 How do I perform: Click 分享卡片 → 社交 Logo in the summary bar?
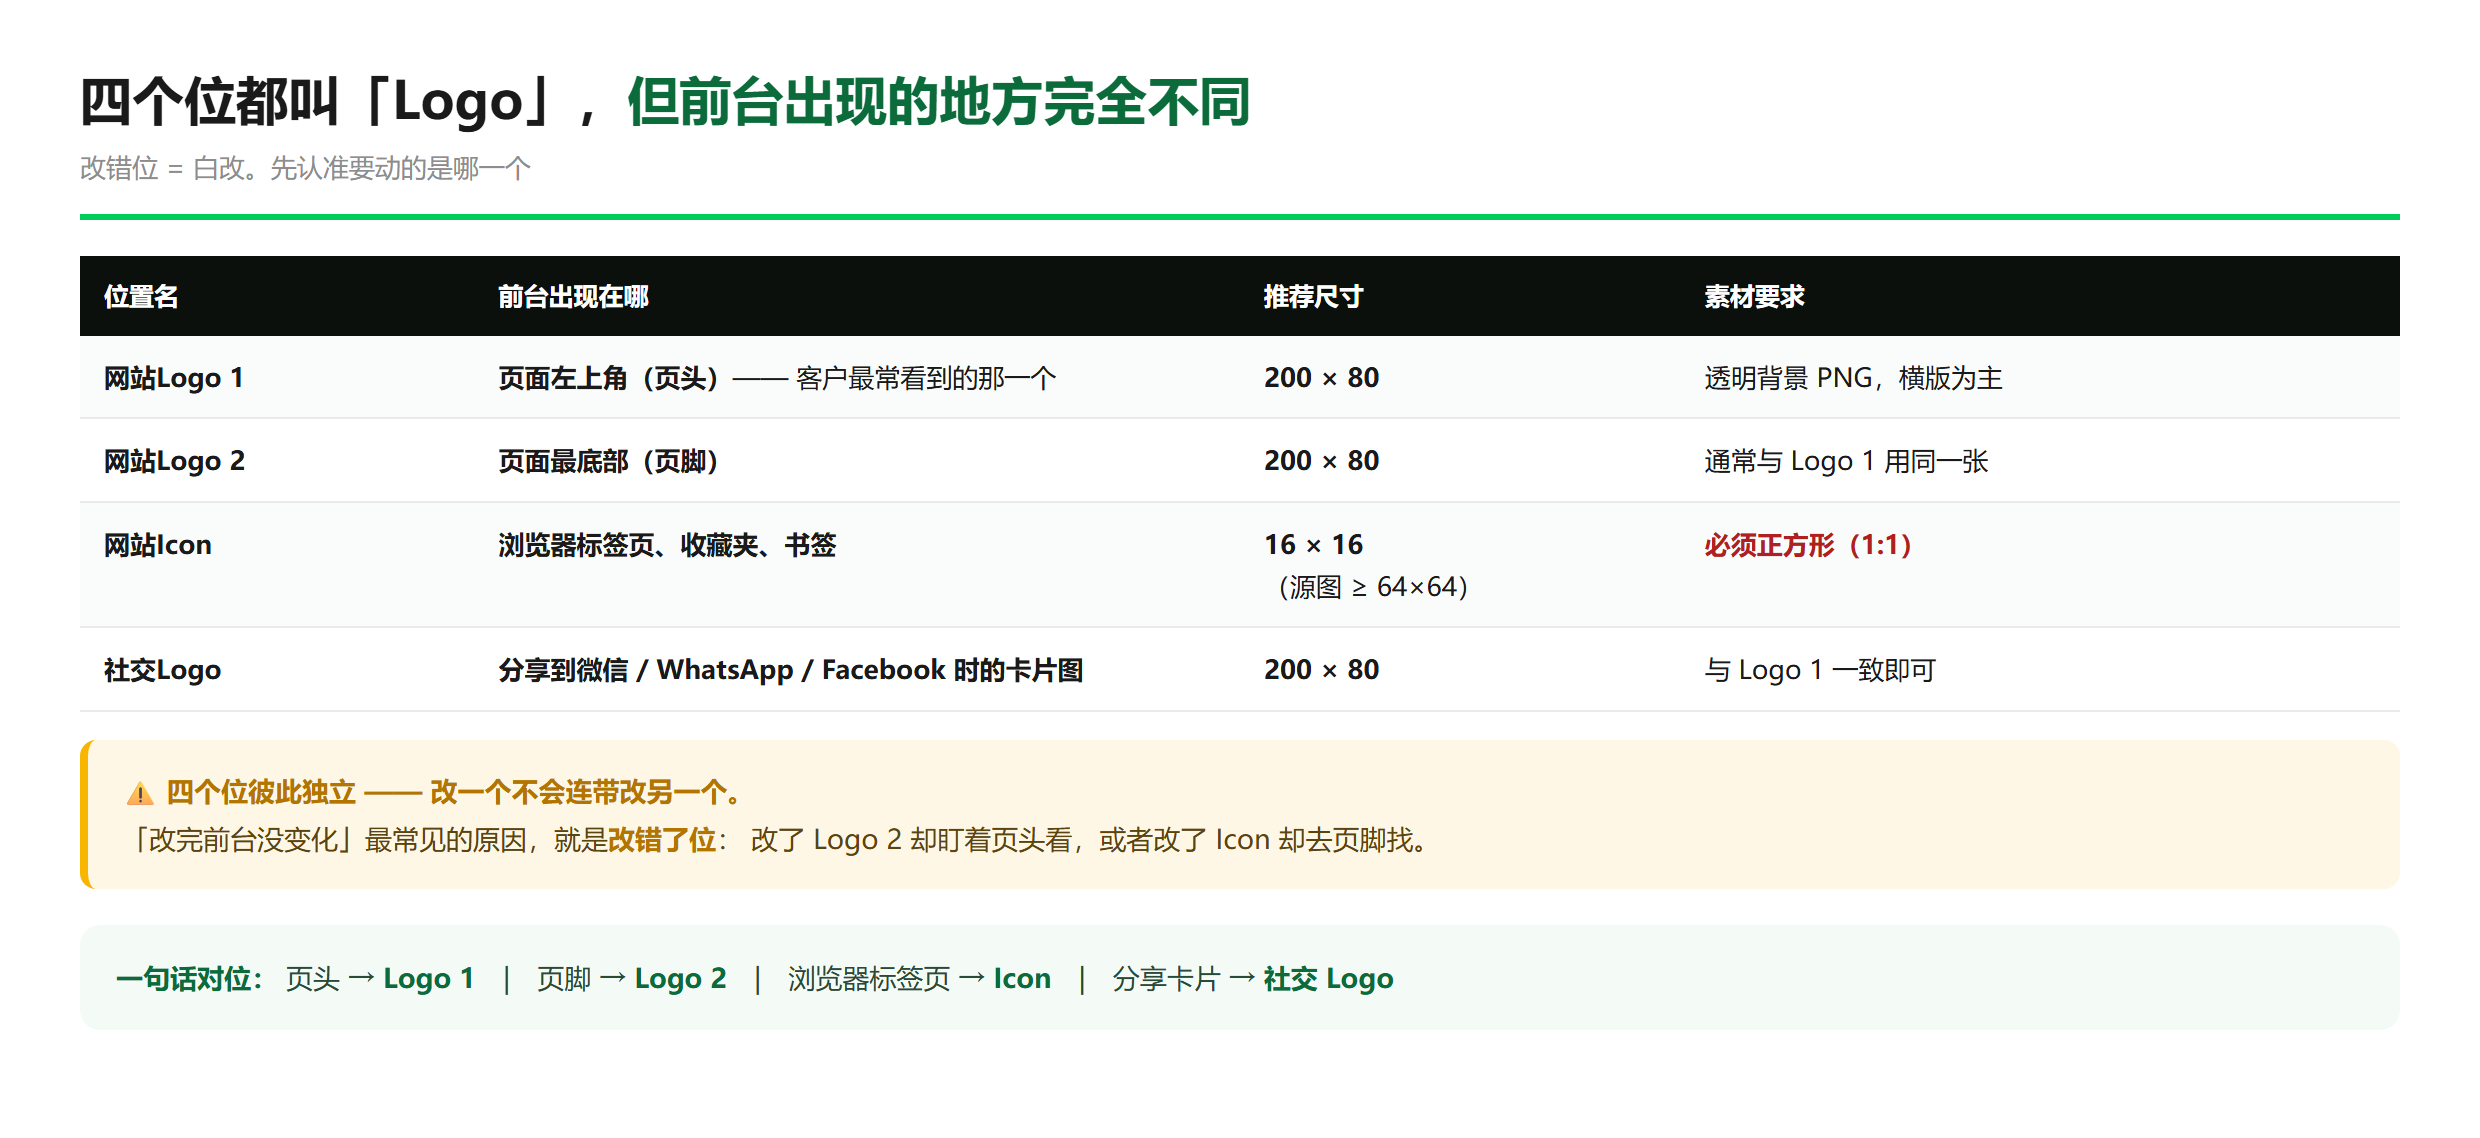[x=1253, y=978]
